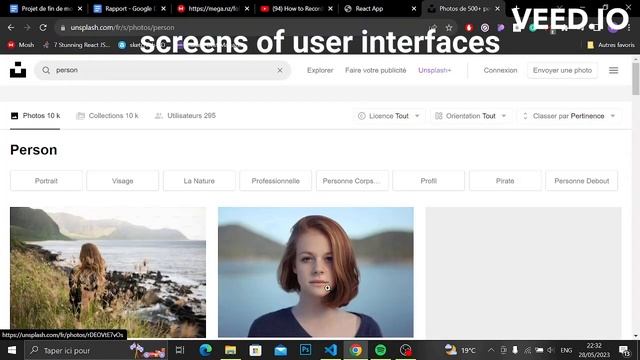Open Task View on the taskbar
Screen dimensions: 640x360
180,350
